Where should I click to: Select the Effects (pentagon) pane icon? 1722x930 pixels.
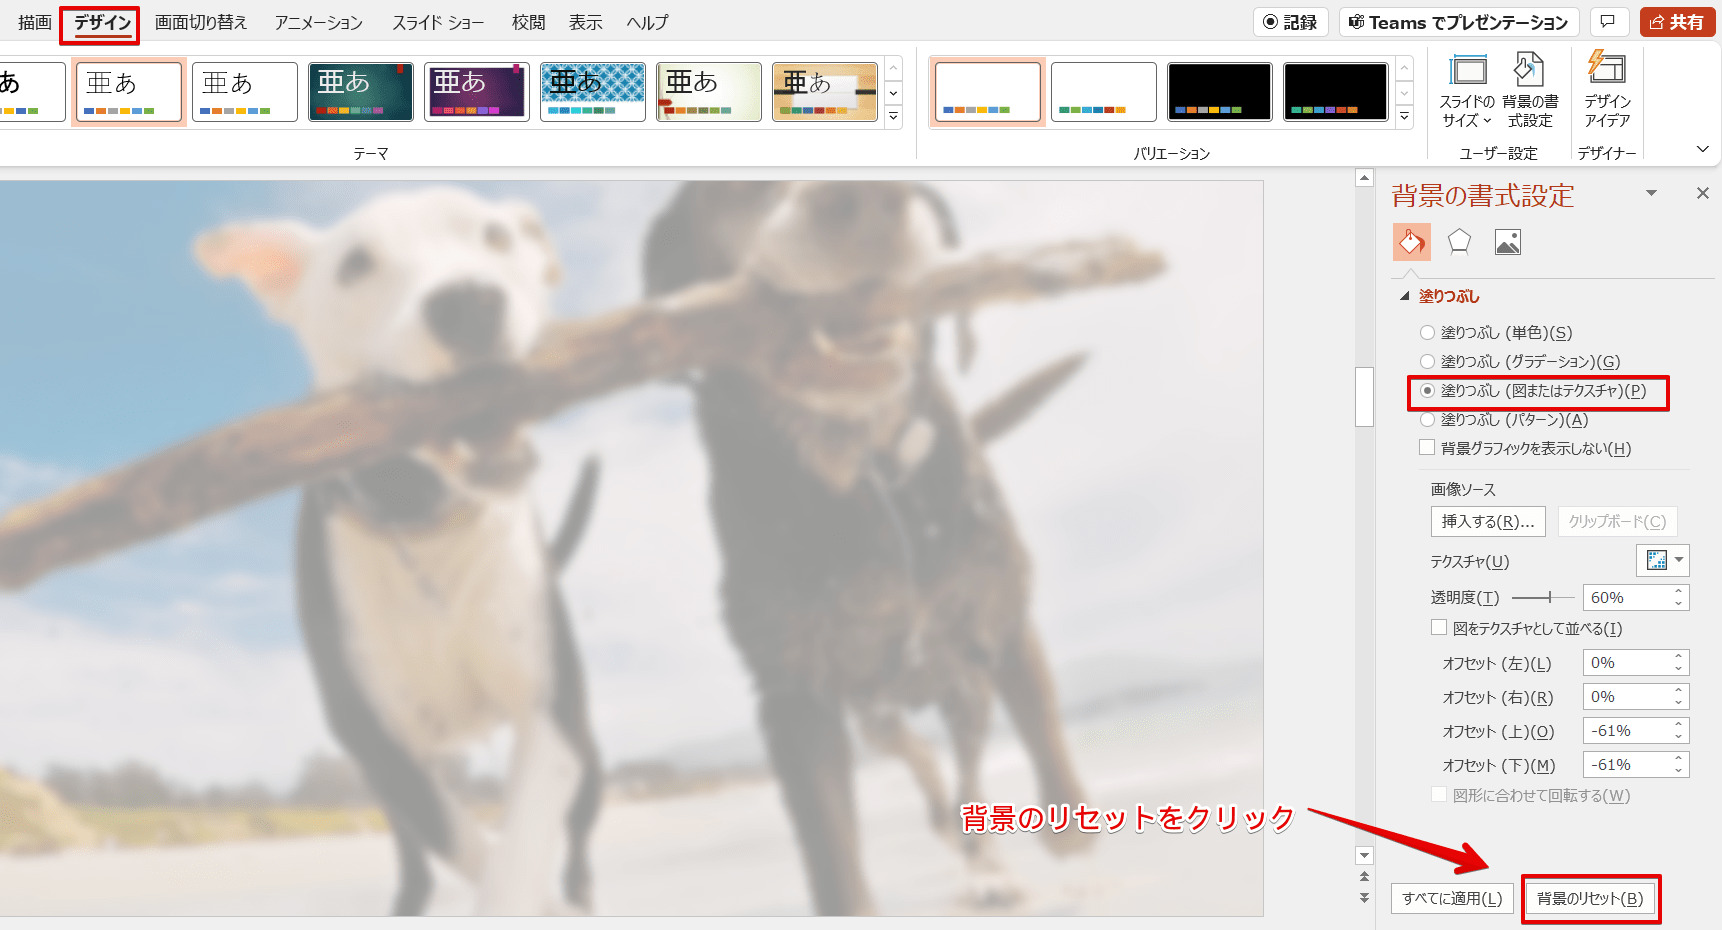click(1459, 242)
